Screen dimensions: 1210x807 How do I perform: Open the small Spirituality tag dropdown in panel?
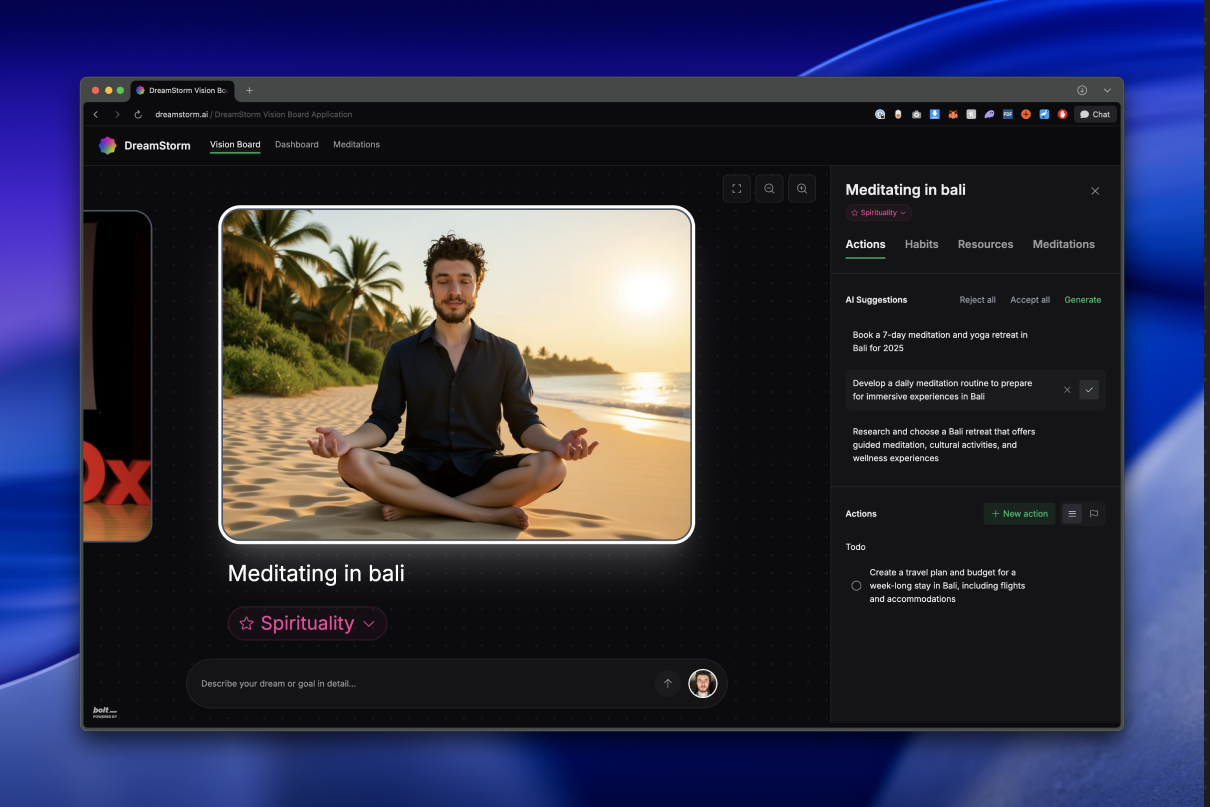click(x=879, y=213)
